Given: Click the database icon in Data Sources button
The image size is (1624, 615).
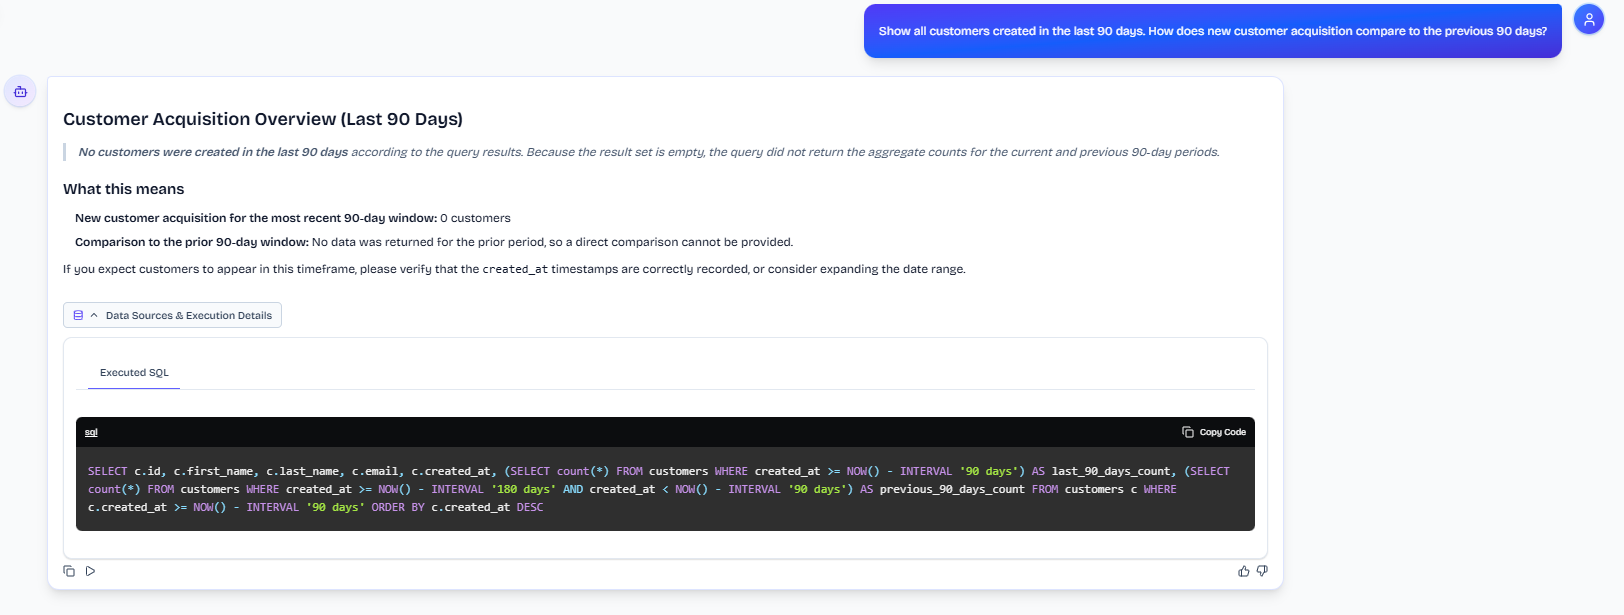Looking at the screenshot, I should click(78, 315).
